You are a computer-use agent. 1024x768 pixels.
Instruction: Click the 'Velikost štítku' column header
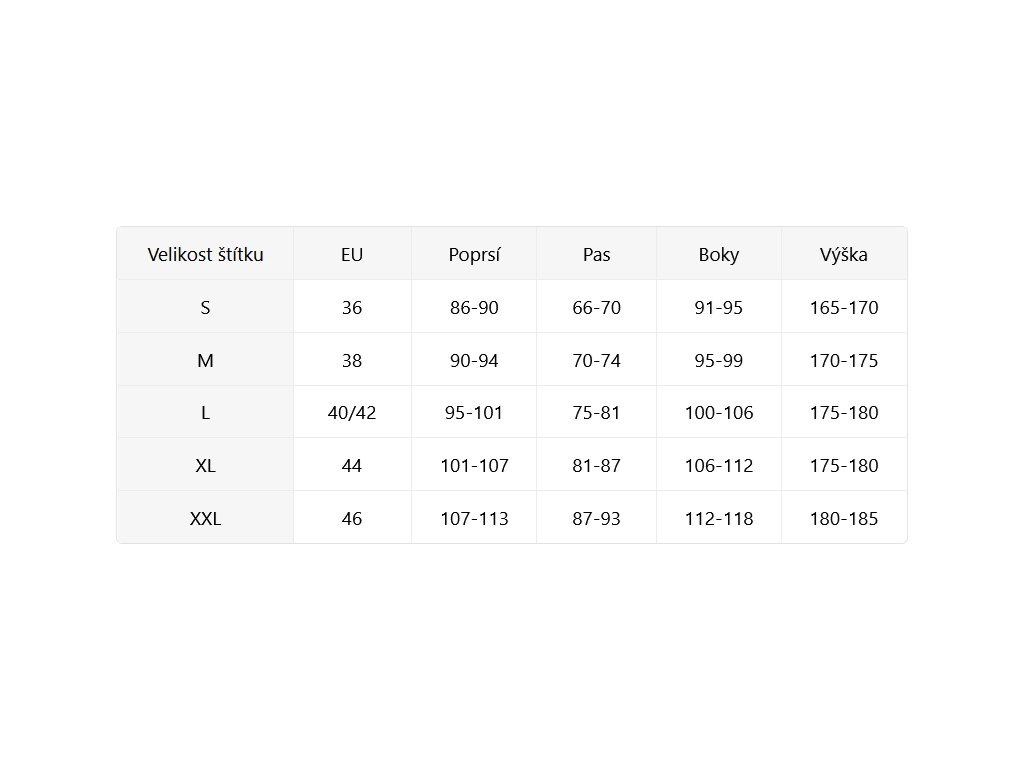coord(205,254)
